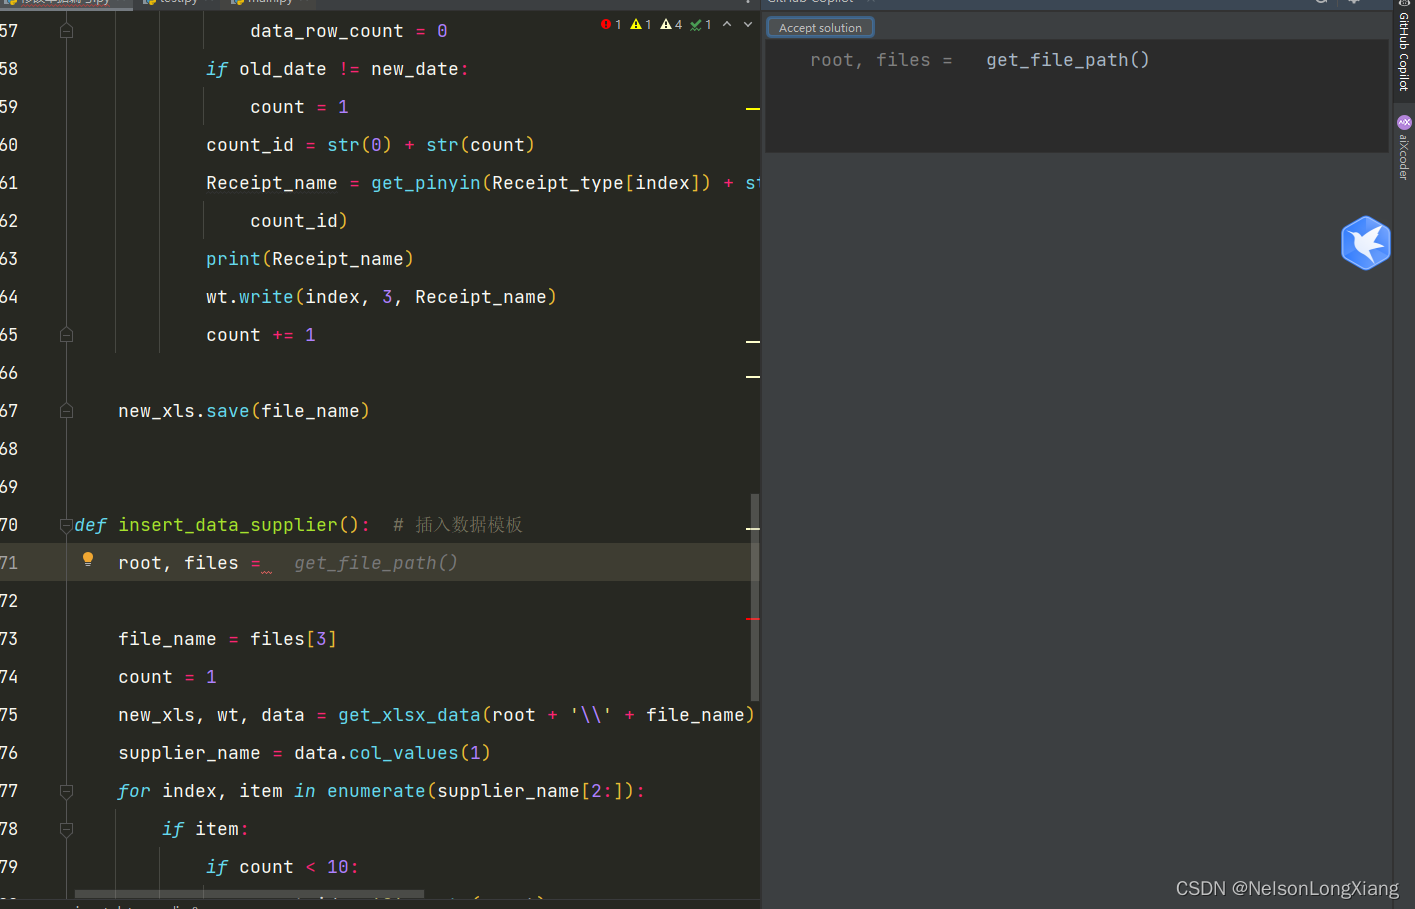Screen dimensions: 1415x909
Task: Click the yellow stripe marker beside line 65
Action: (753, 342)
